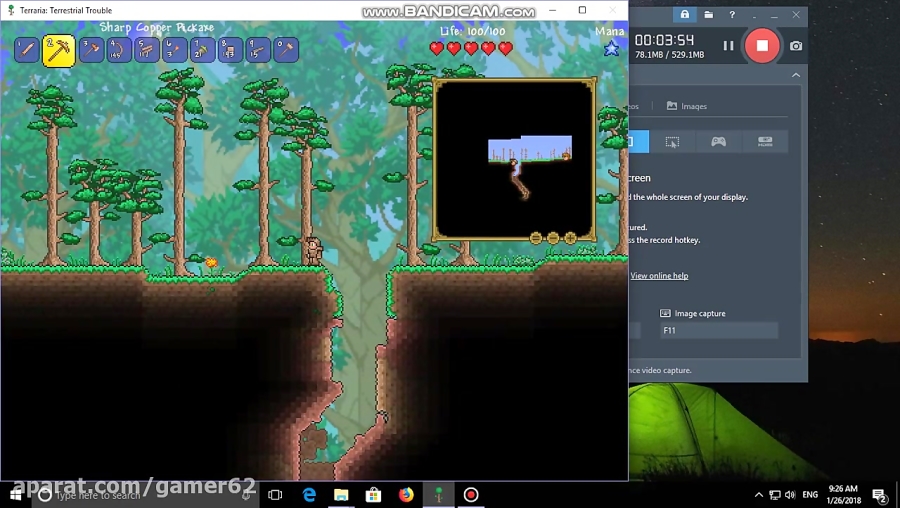Open Task View on taskbar
The height and width of the screenshot is (508, 900).
point(276,495)
